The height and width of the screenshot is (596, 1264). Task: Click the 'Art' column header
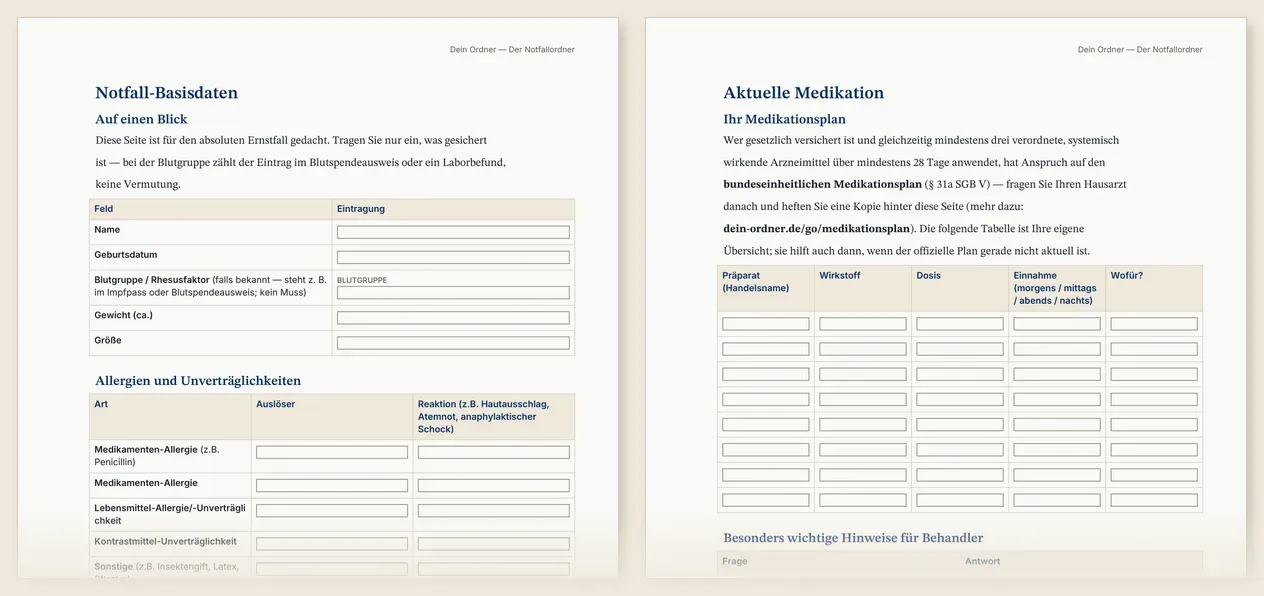pos(101,404)
